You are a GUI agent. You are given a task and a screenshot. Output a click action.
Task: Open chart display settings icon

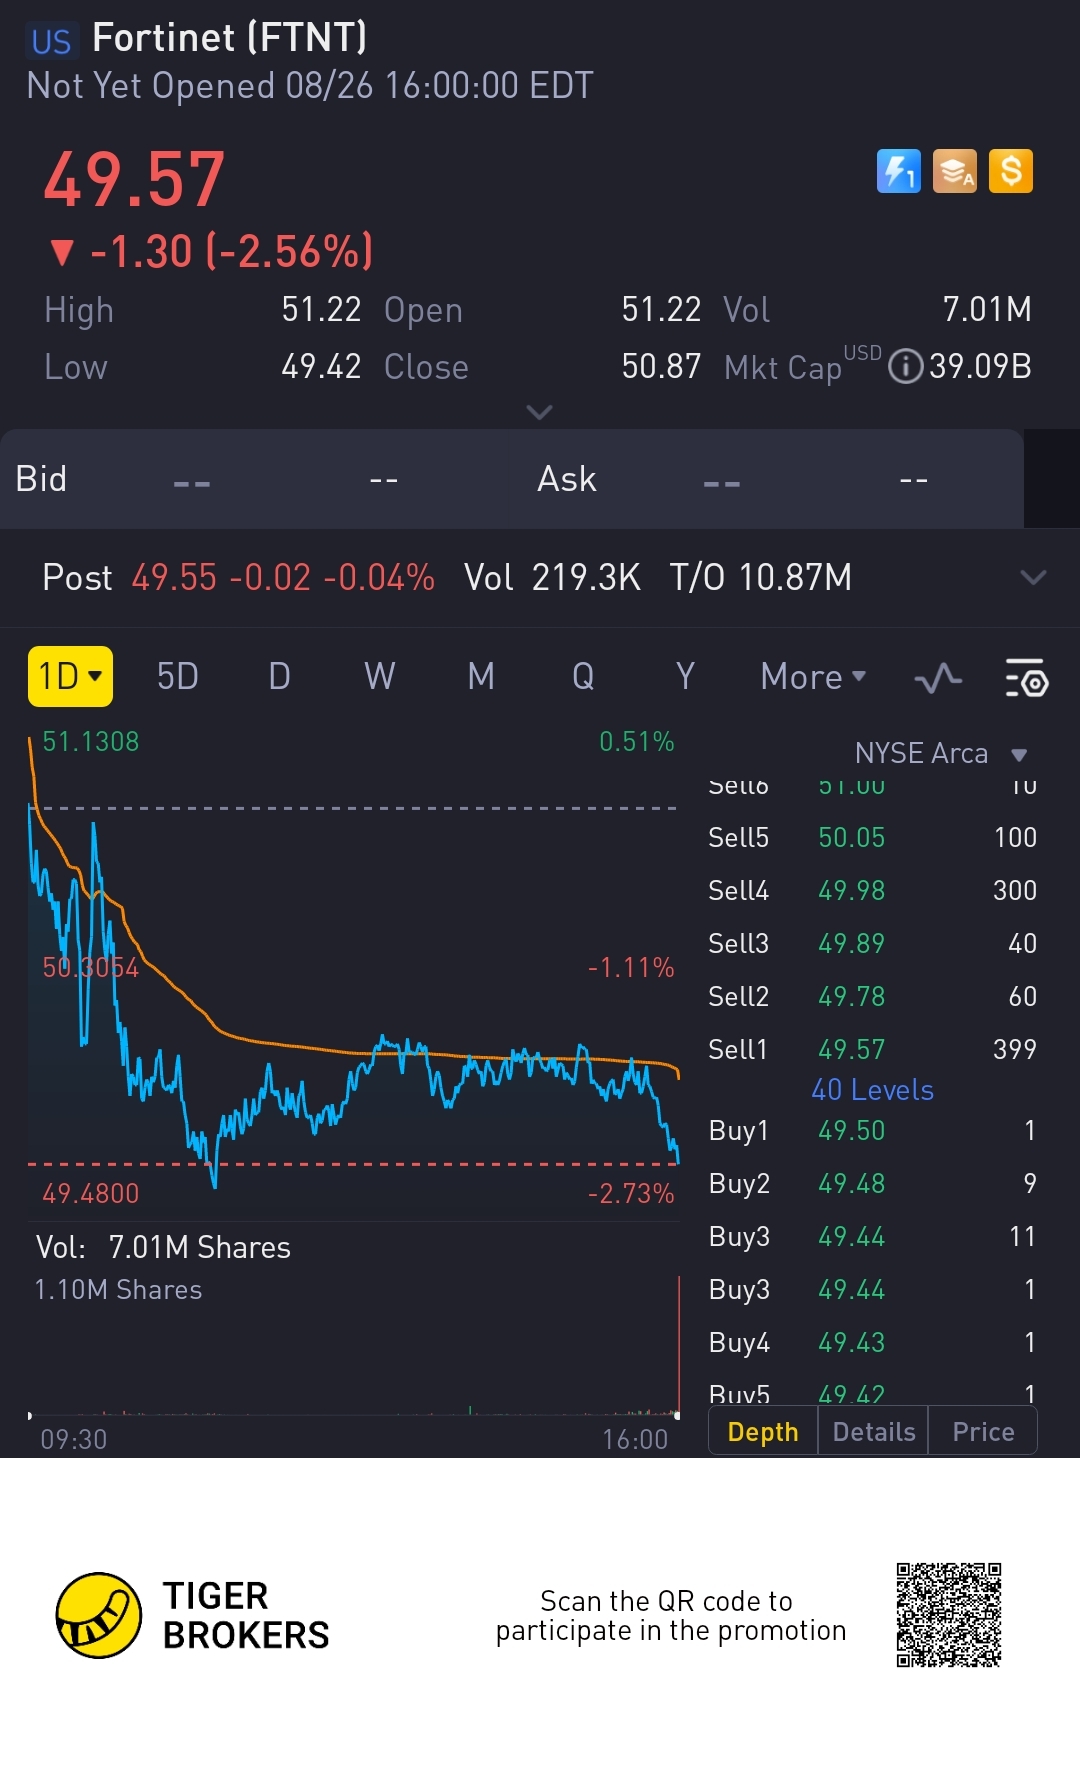(1026, 679)
